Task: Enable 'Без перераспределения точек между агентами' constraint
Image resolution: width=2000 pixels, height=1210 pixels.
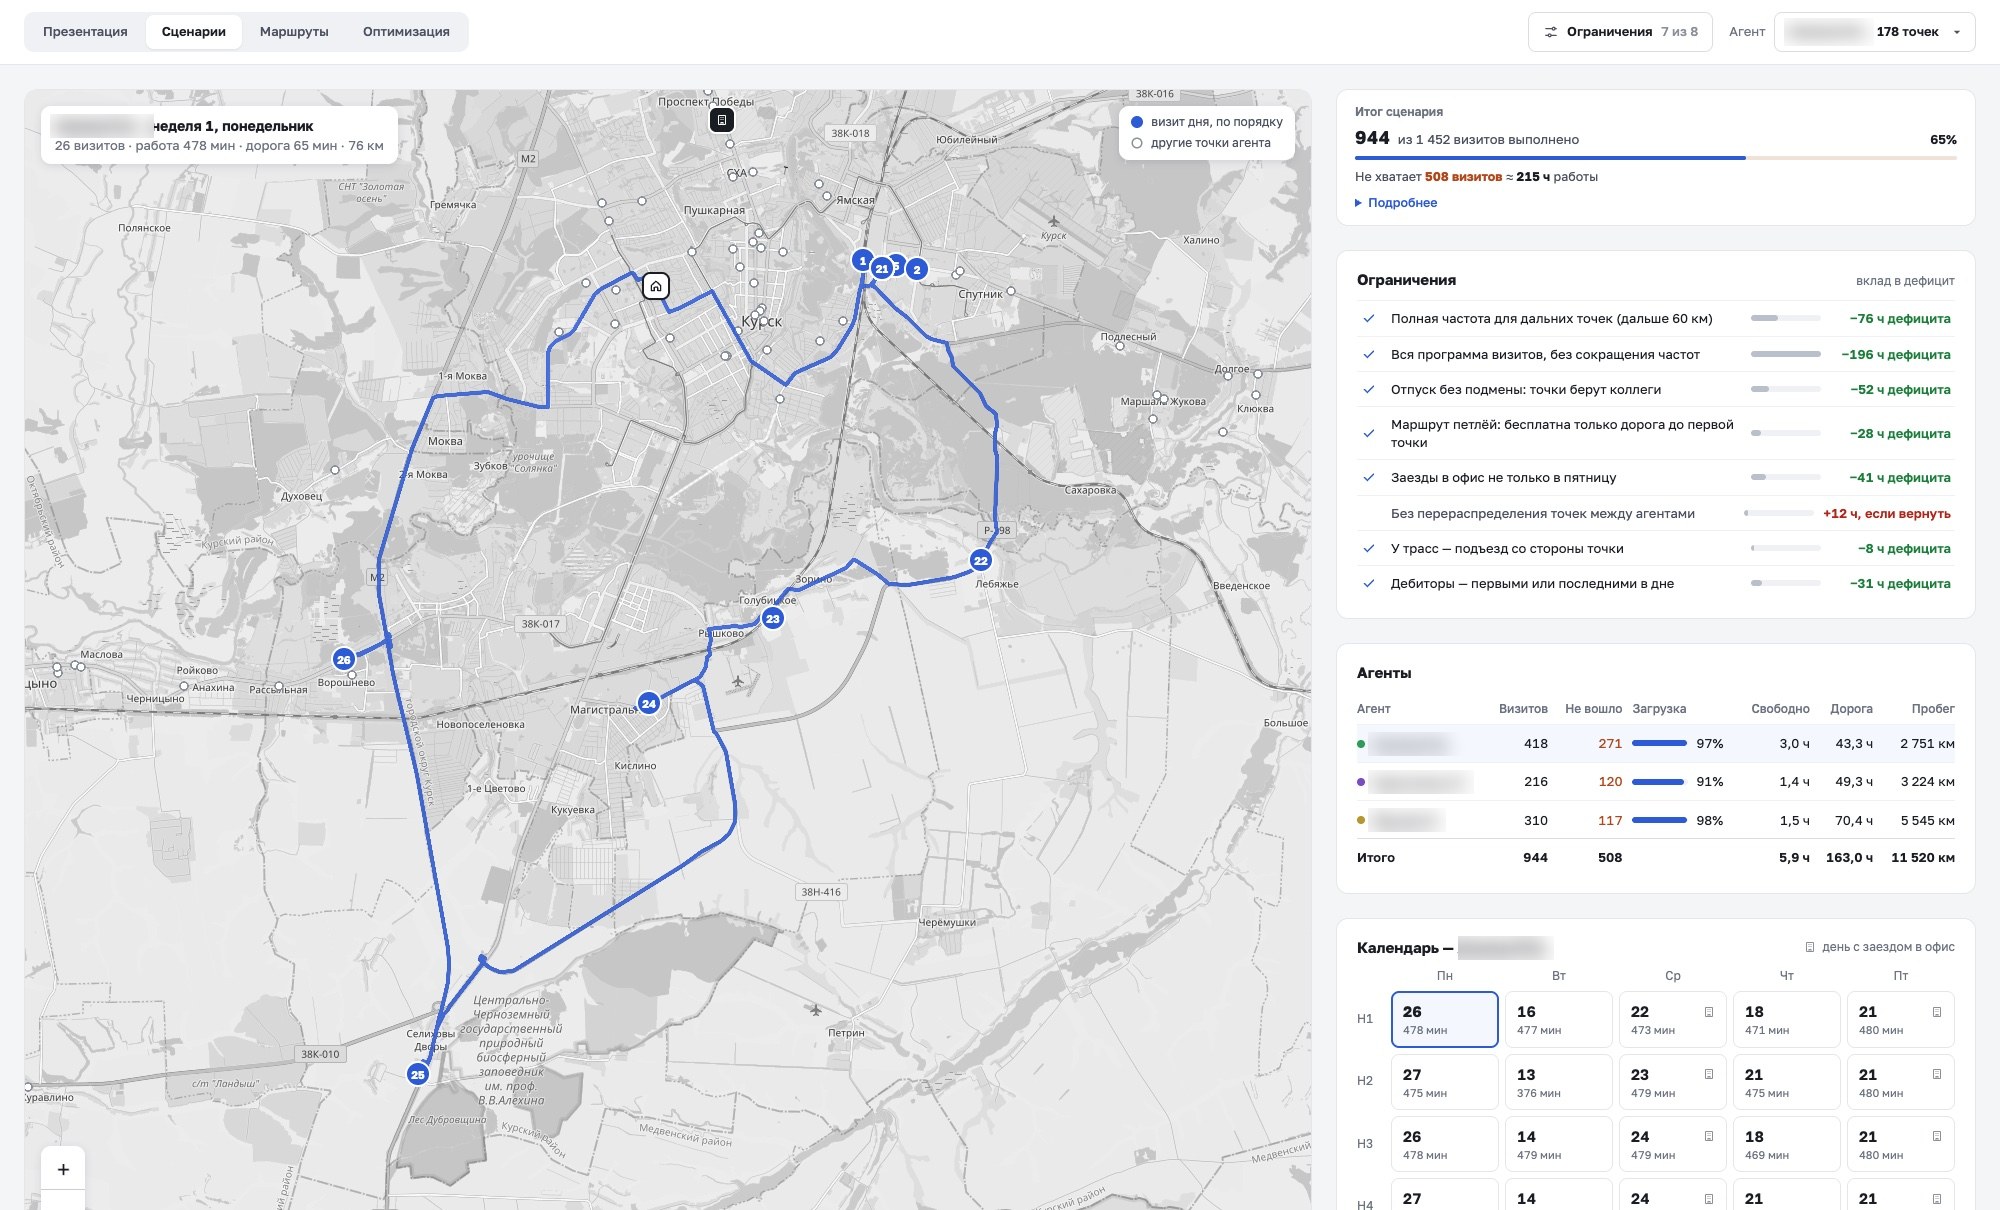Action: [1369, 513]
